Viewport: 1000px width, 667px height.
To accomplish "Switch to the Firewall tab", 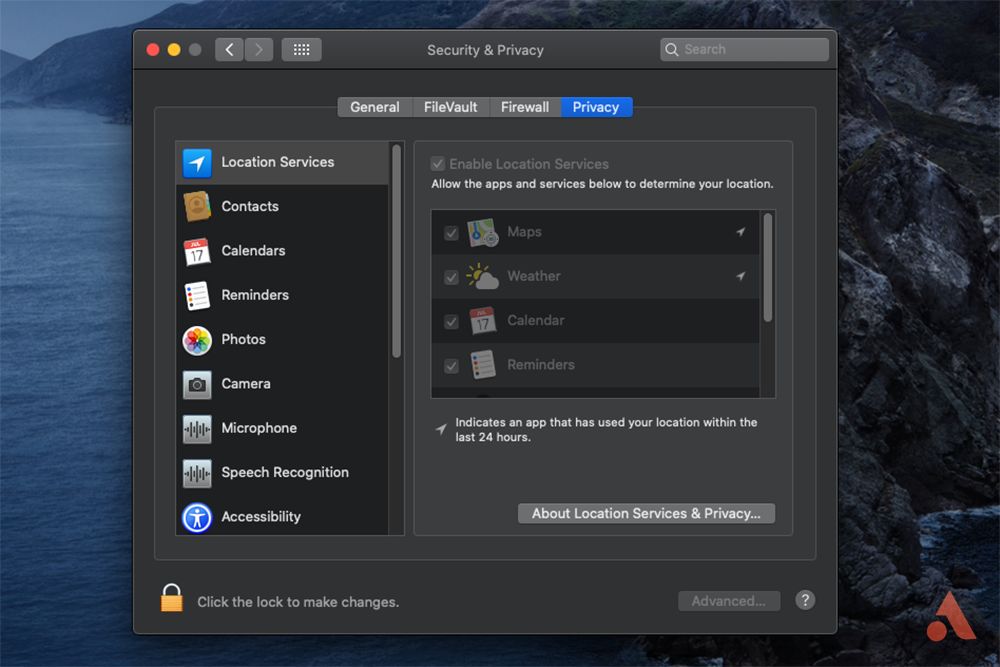I will (x=525, y=107).
